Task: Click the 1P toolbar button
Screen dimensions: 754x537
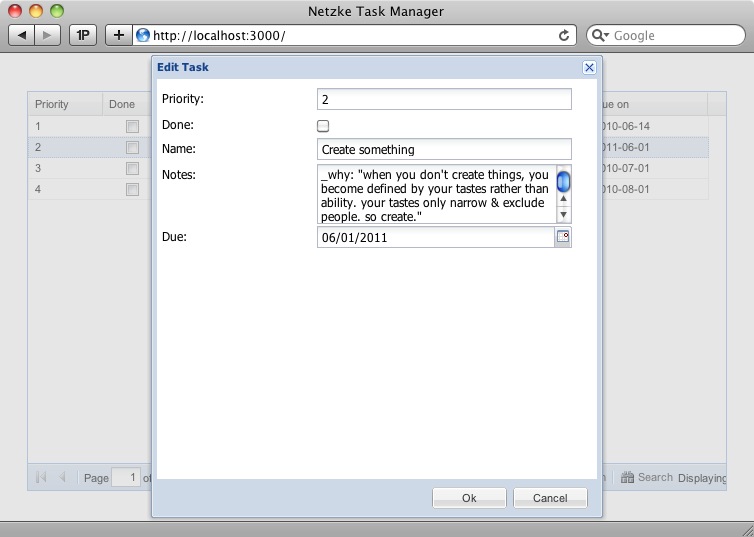Action: click(83, 35)
